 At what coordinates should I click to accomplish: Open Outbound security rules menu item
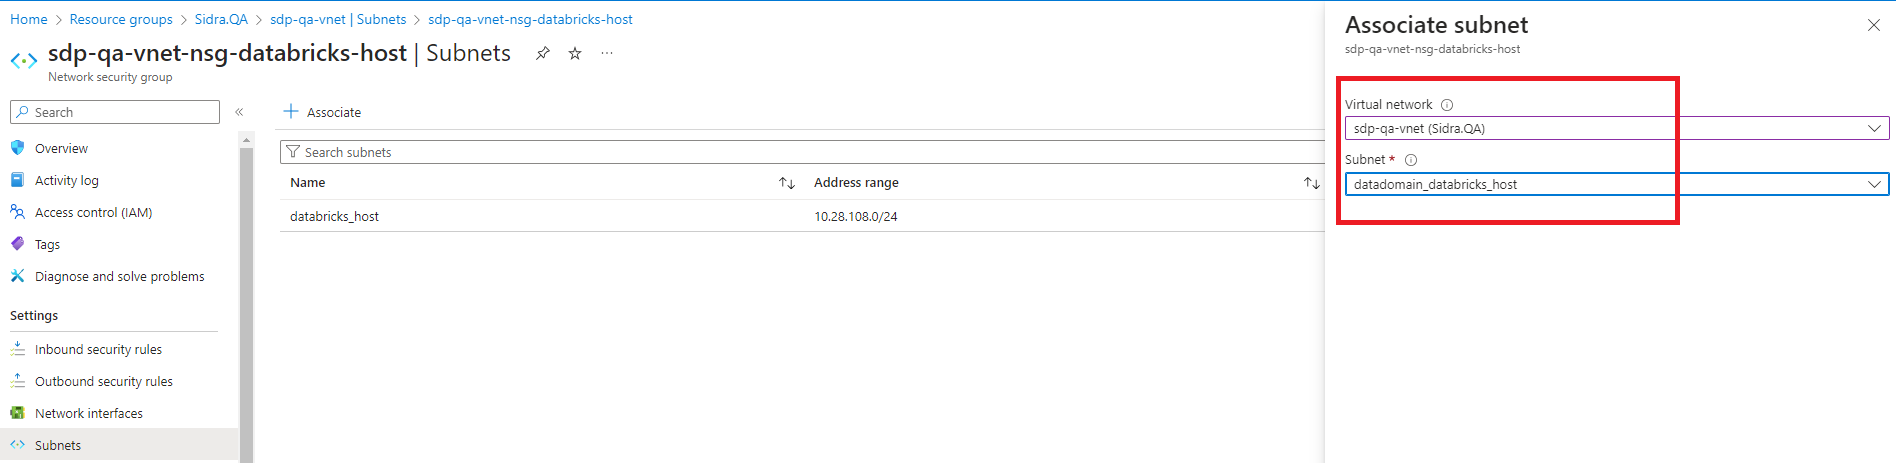[103, 382]
